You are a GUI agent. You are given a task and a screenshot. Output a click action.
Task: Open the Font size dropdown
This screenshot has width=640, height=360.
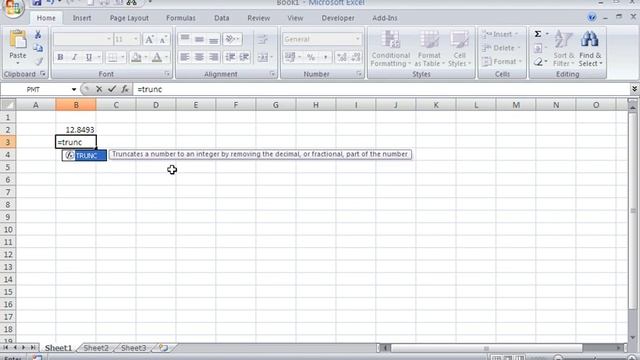tap(136, 39)
